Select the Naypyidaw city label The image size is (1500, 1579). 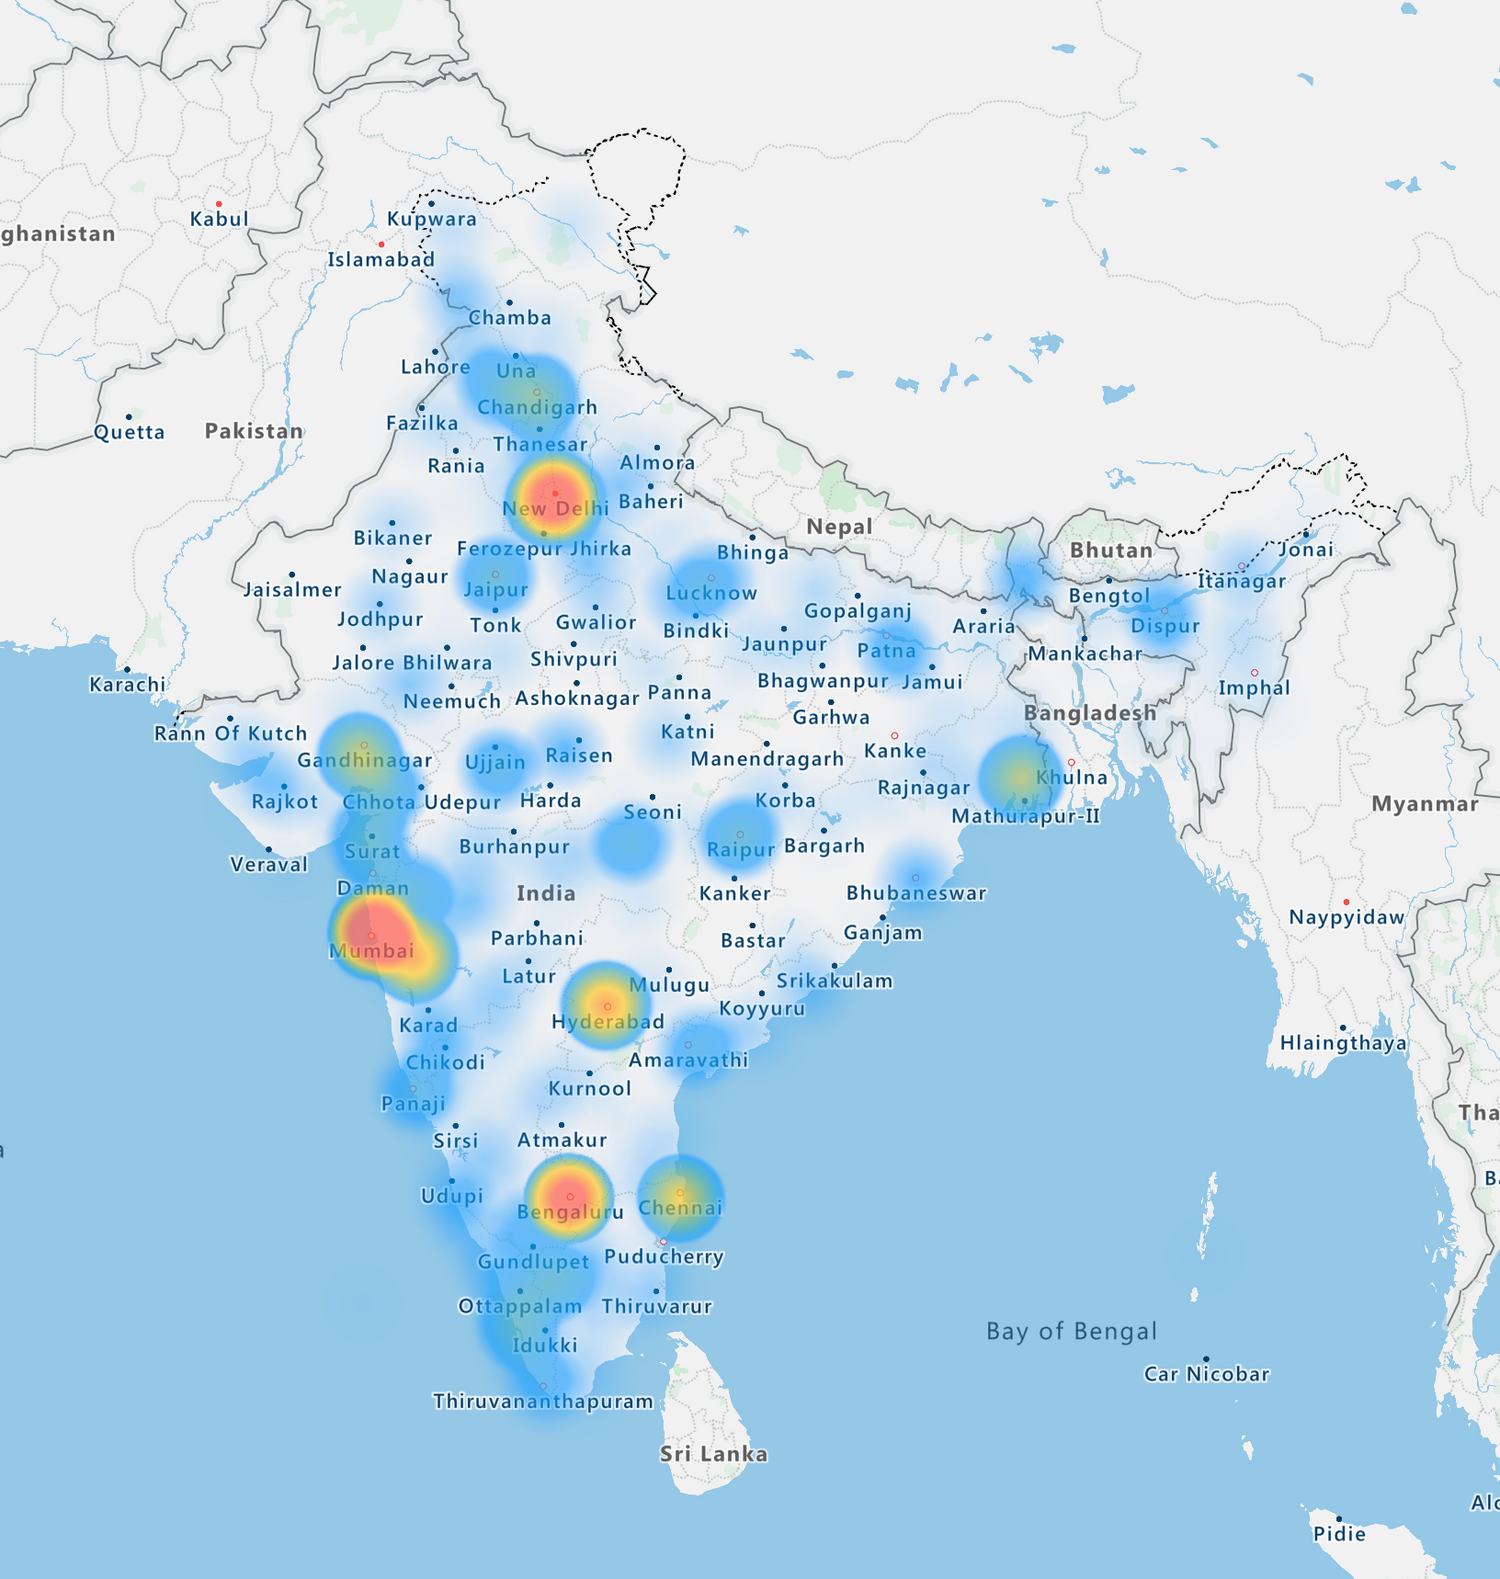pos(1346,917)
